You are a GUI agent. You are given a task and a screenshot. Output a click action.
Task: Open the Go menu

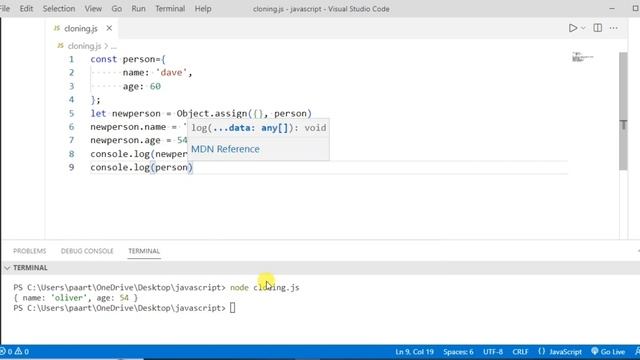(117, 9)
